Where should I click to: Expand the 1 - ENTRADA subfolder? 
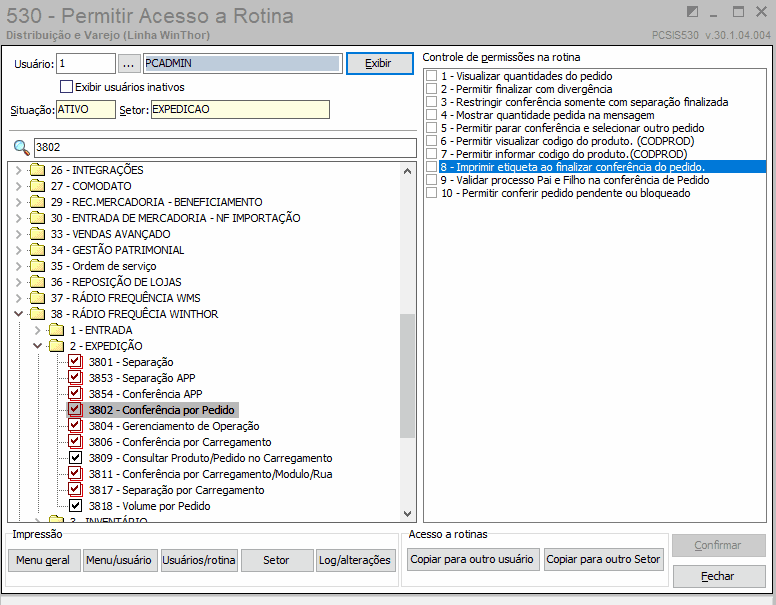point(38,330)
